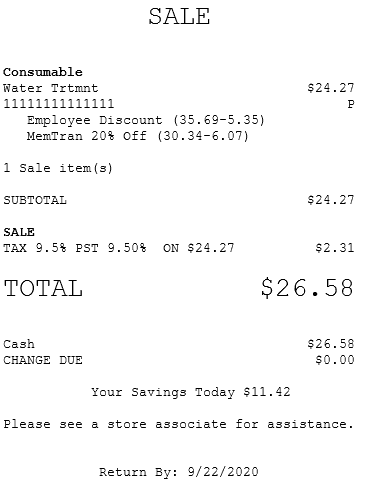Click the SUBTOTAL label
The image size is (366, 488).
coord(35,200)
